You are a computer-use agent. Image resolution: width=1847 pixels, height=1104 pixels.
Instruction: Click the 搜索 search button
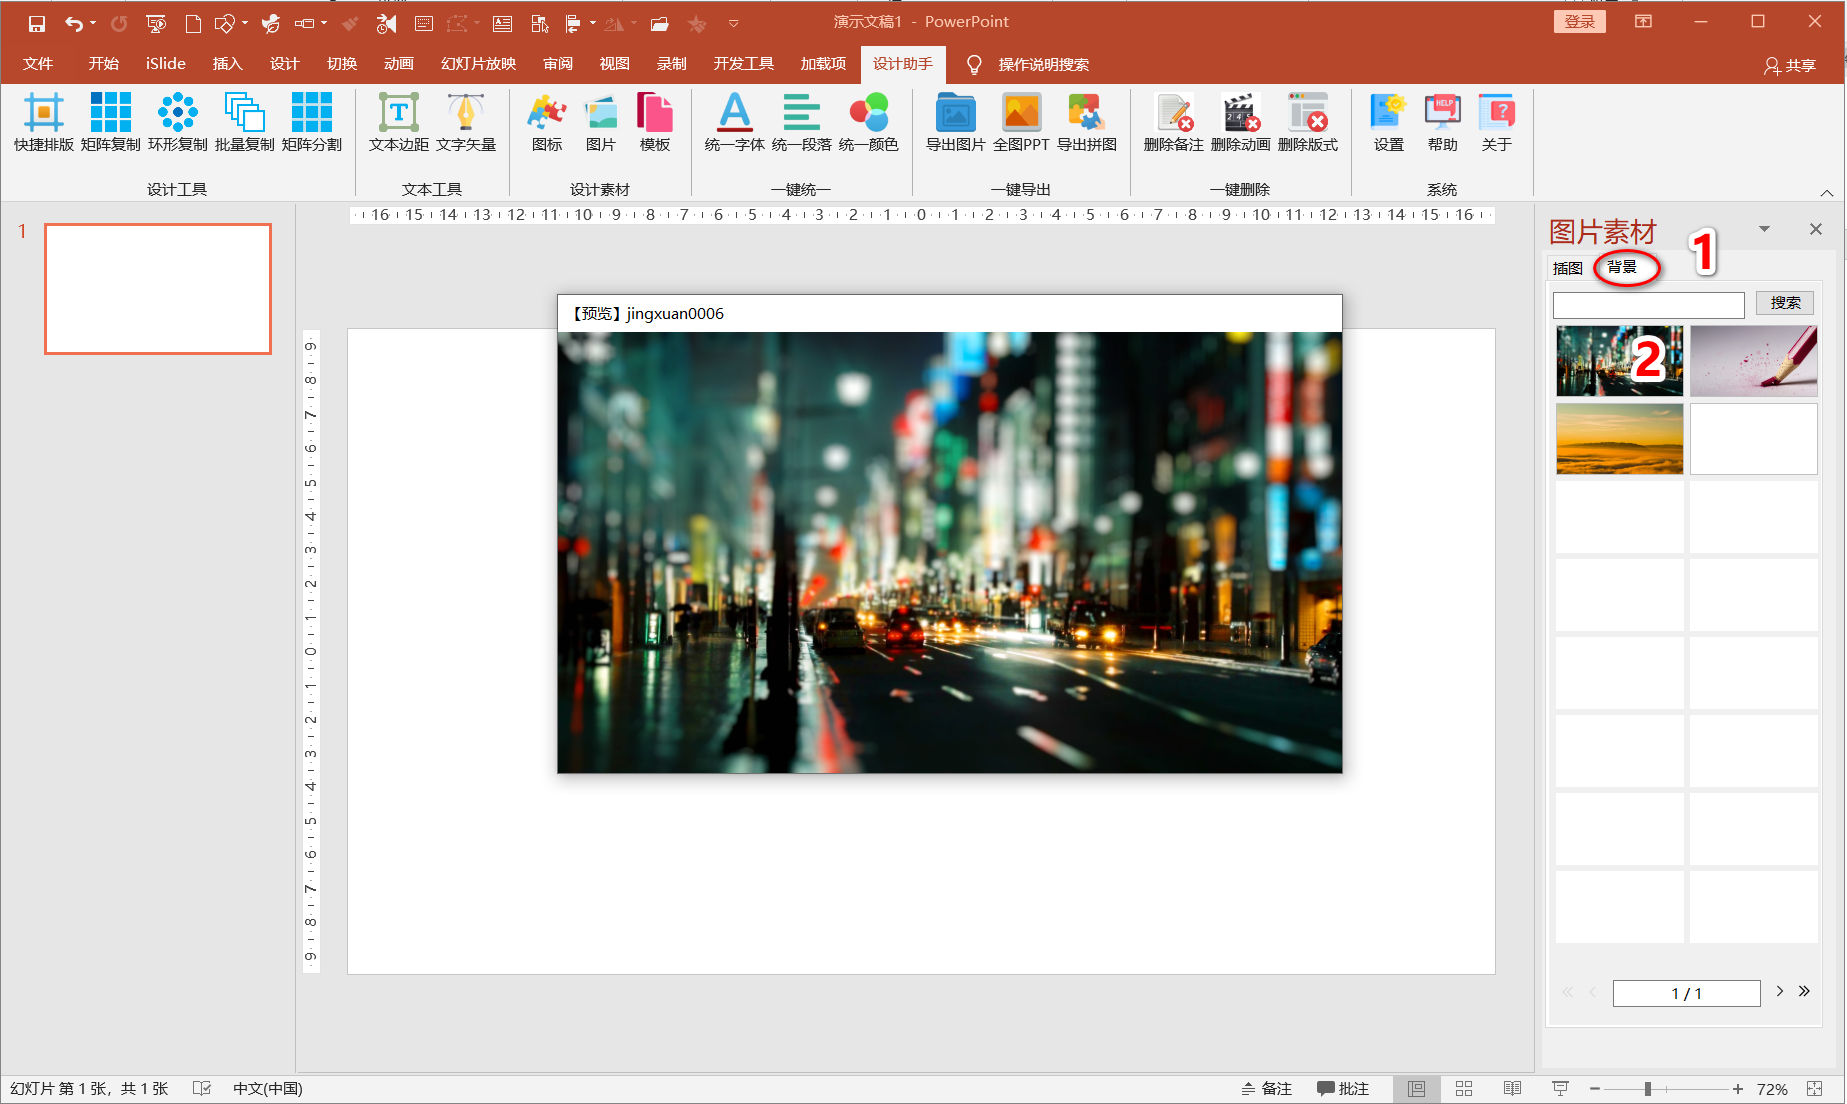pyautogui.click(x=1785, y=303)
